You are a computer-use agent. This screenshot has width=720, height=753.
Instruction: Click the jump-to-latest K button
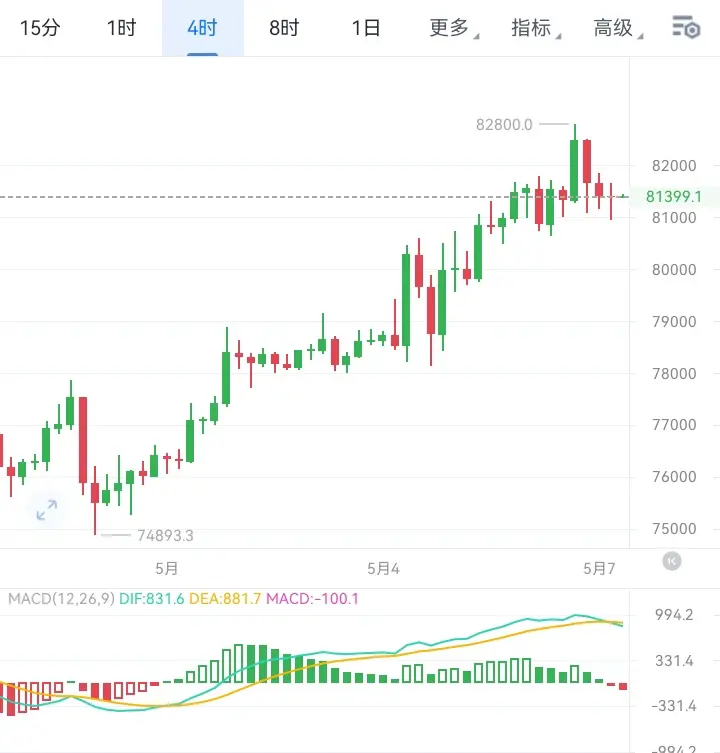(x=671, y=561)
